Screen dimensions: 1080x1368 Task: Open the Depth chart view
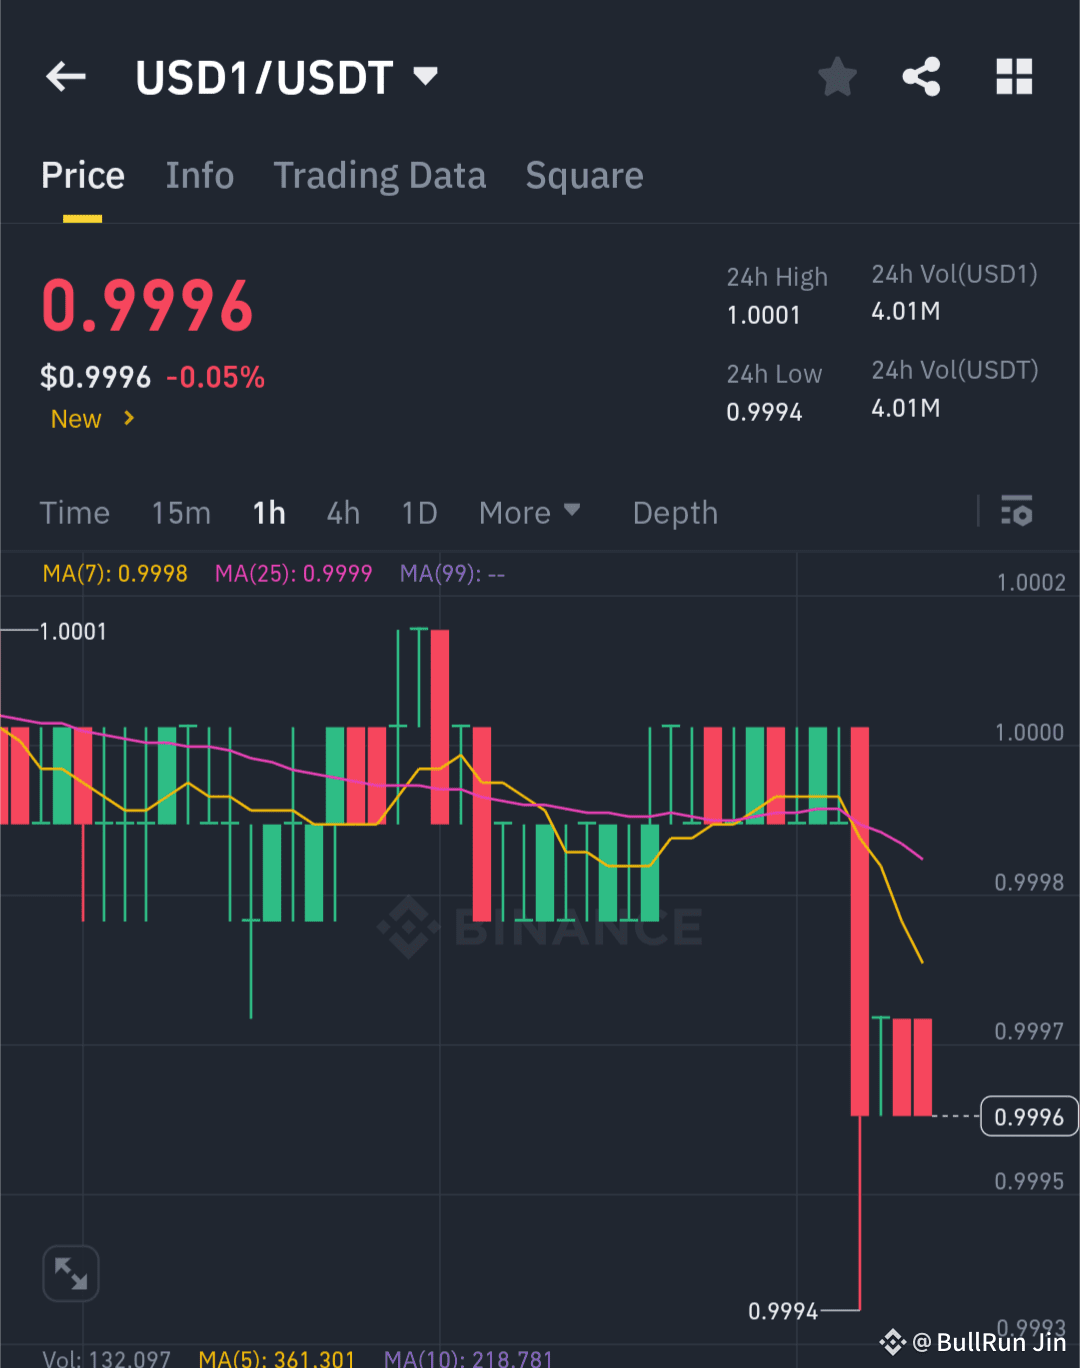click(675, 513)
